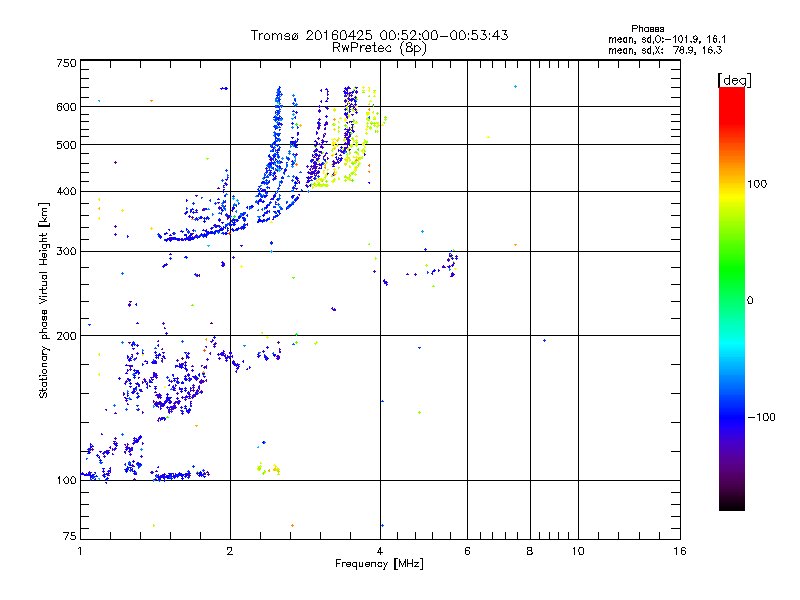Click the x-axis tick label '4'
This screenshot has height=600, width=800.
(x=380, y=551)
